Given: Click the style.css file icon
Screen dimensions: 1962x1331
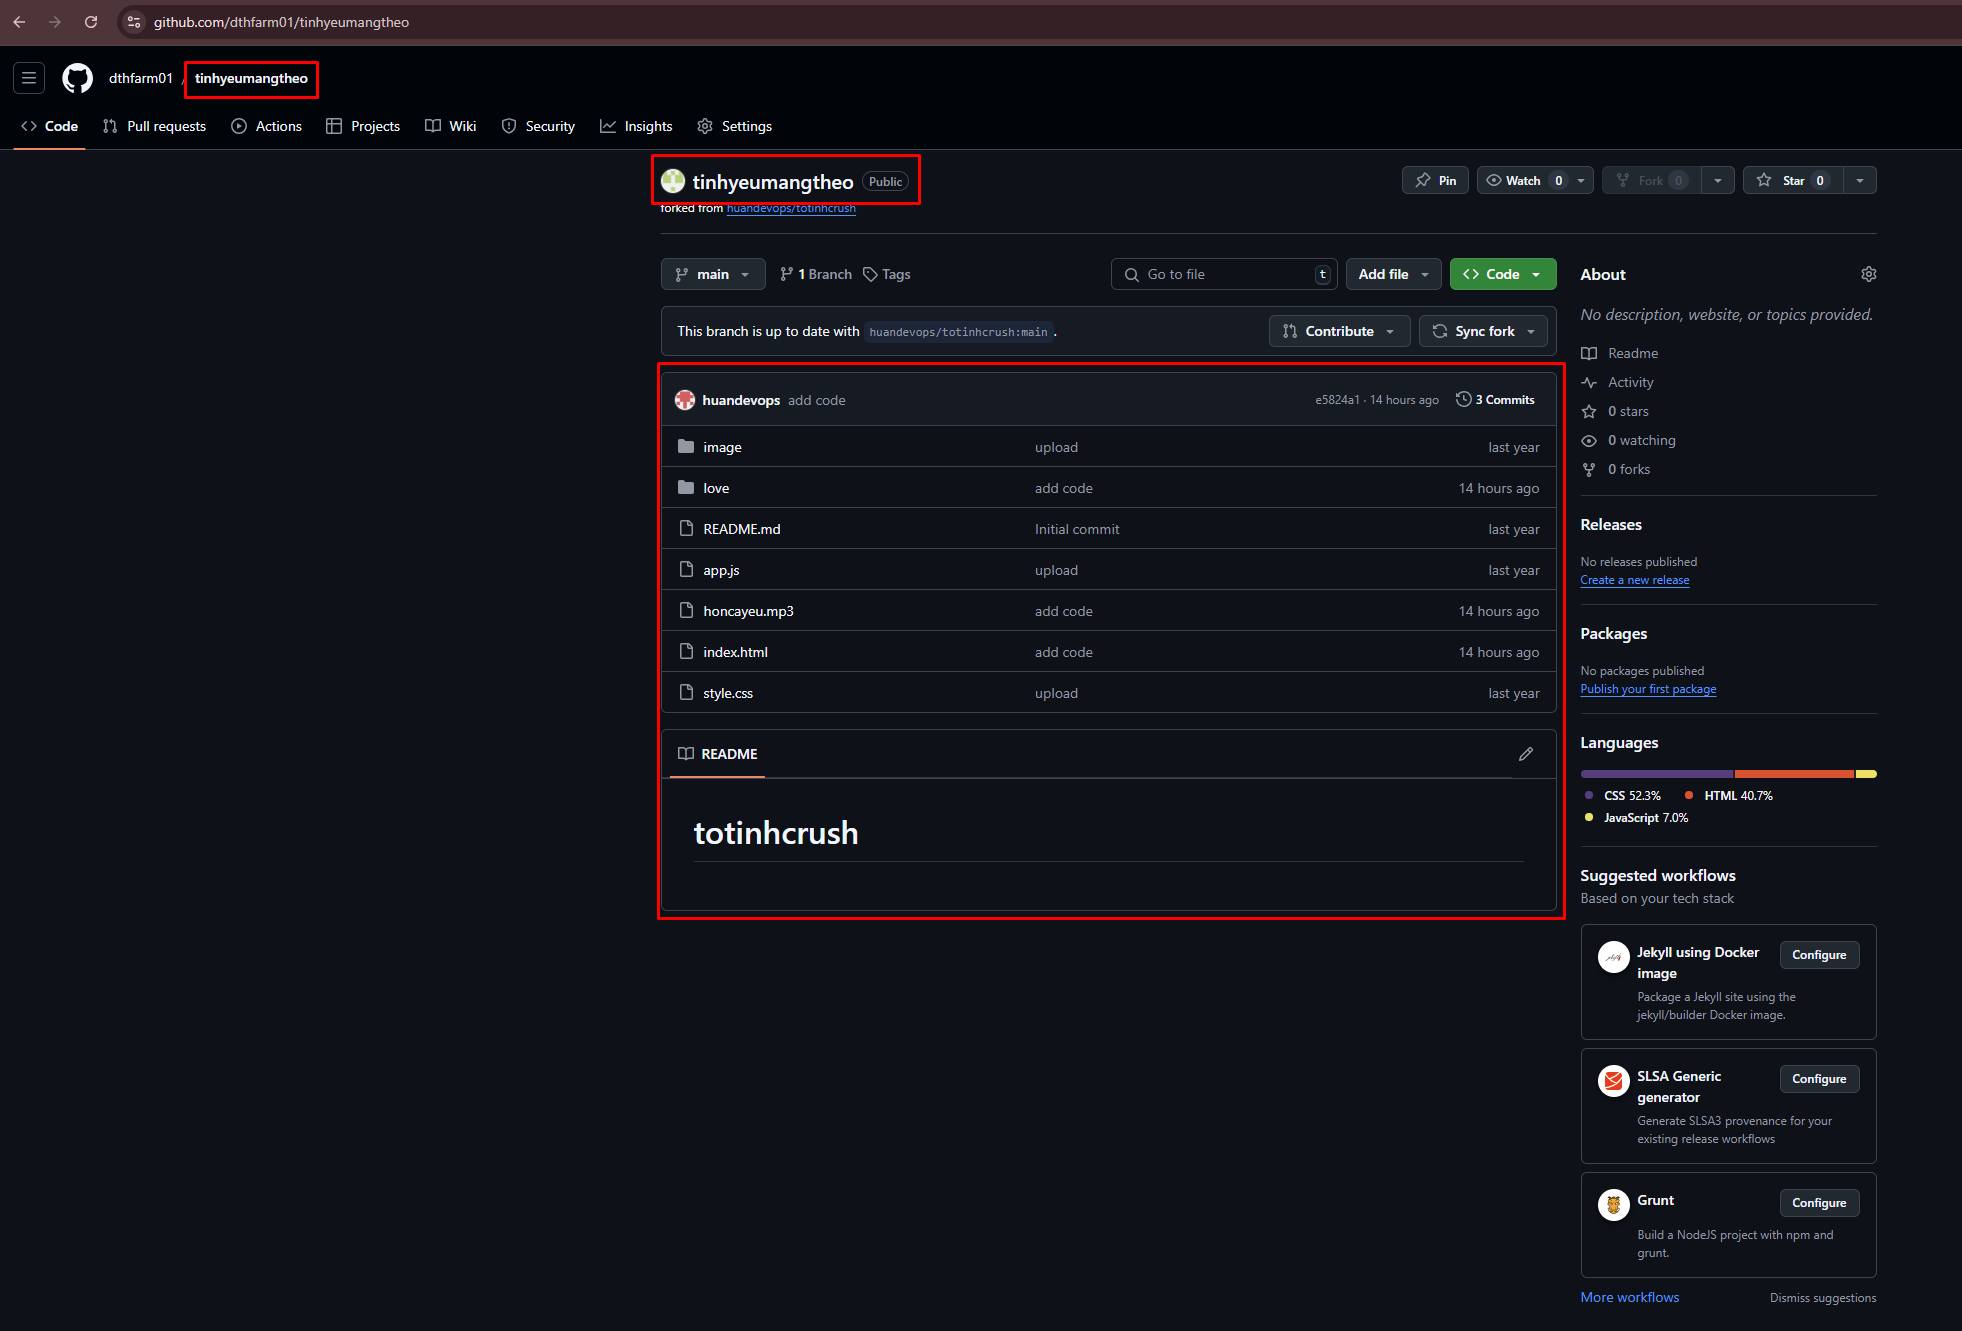Looking at the screenshot, I should tap(686, 693).
